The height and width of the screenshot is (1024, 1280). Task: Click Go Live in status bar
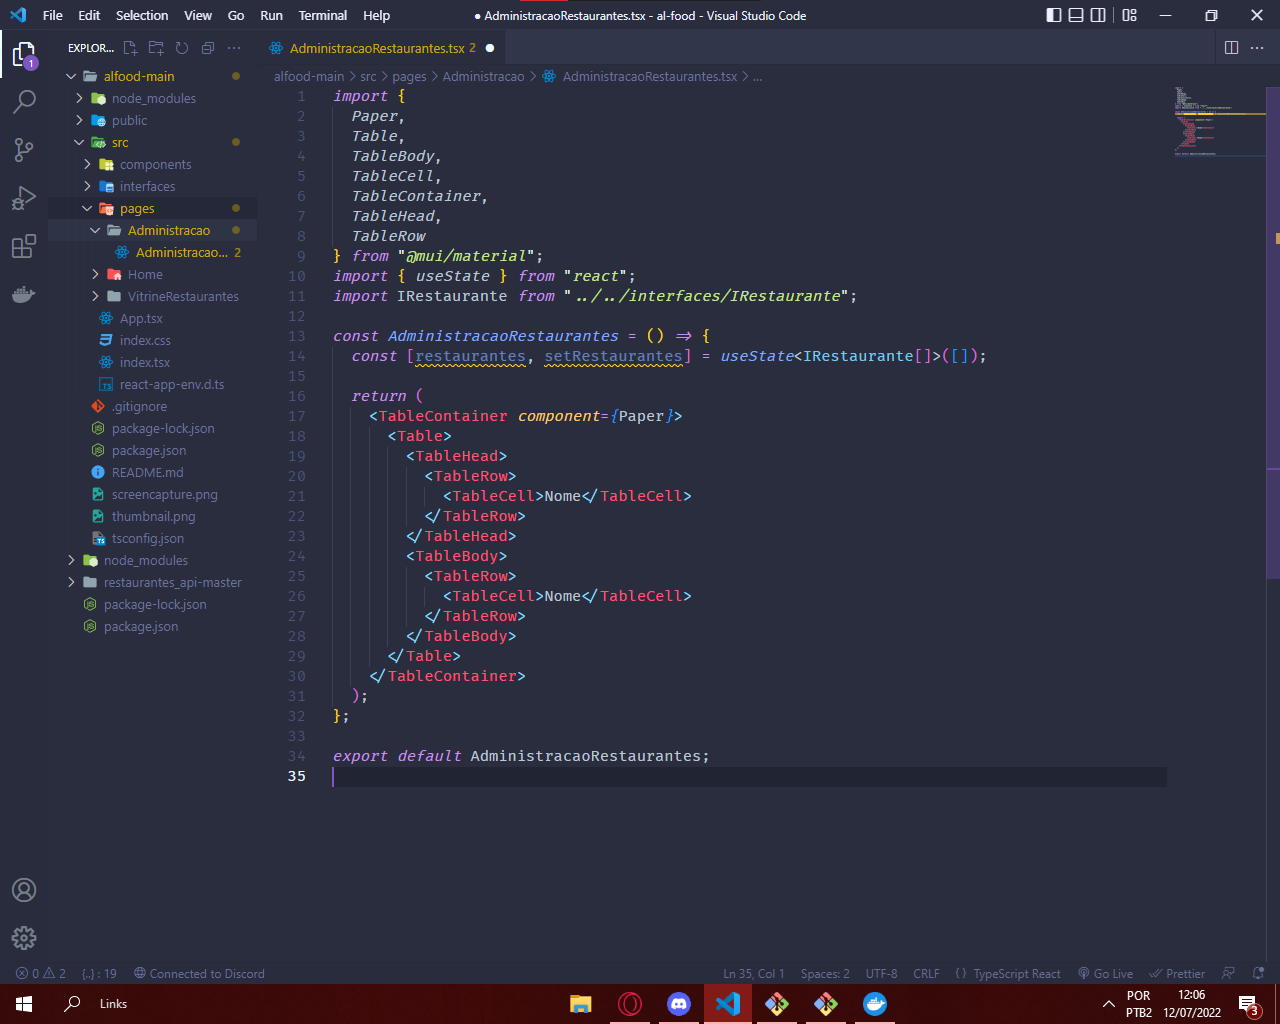click(1105, 973)
